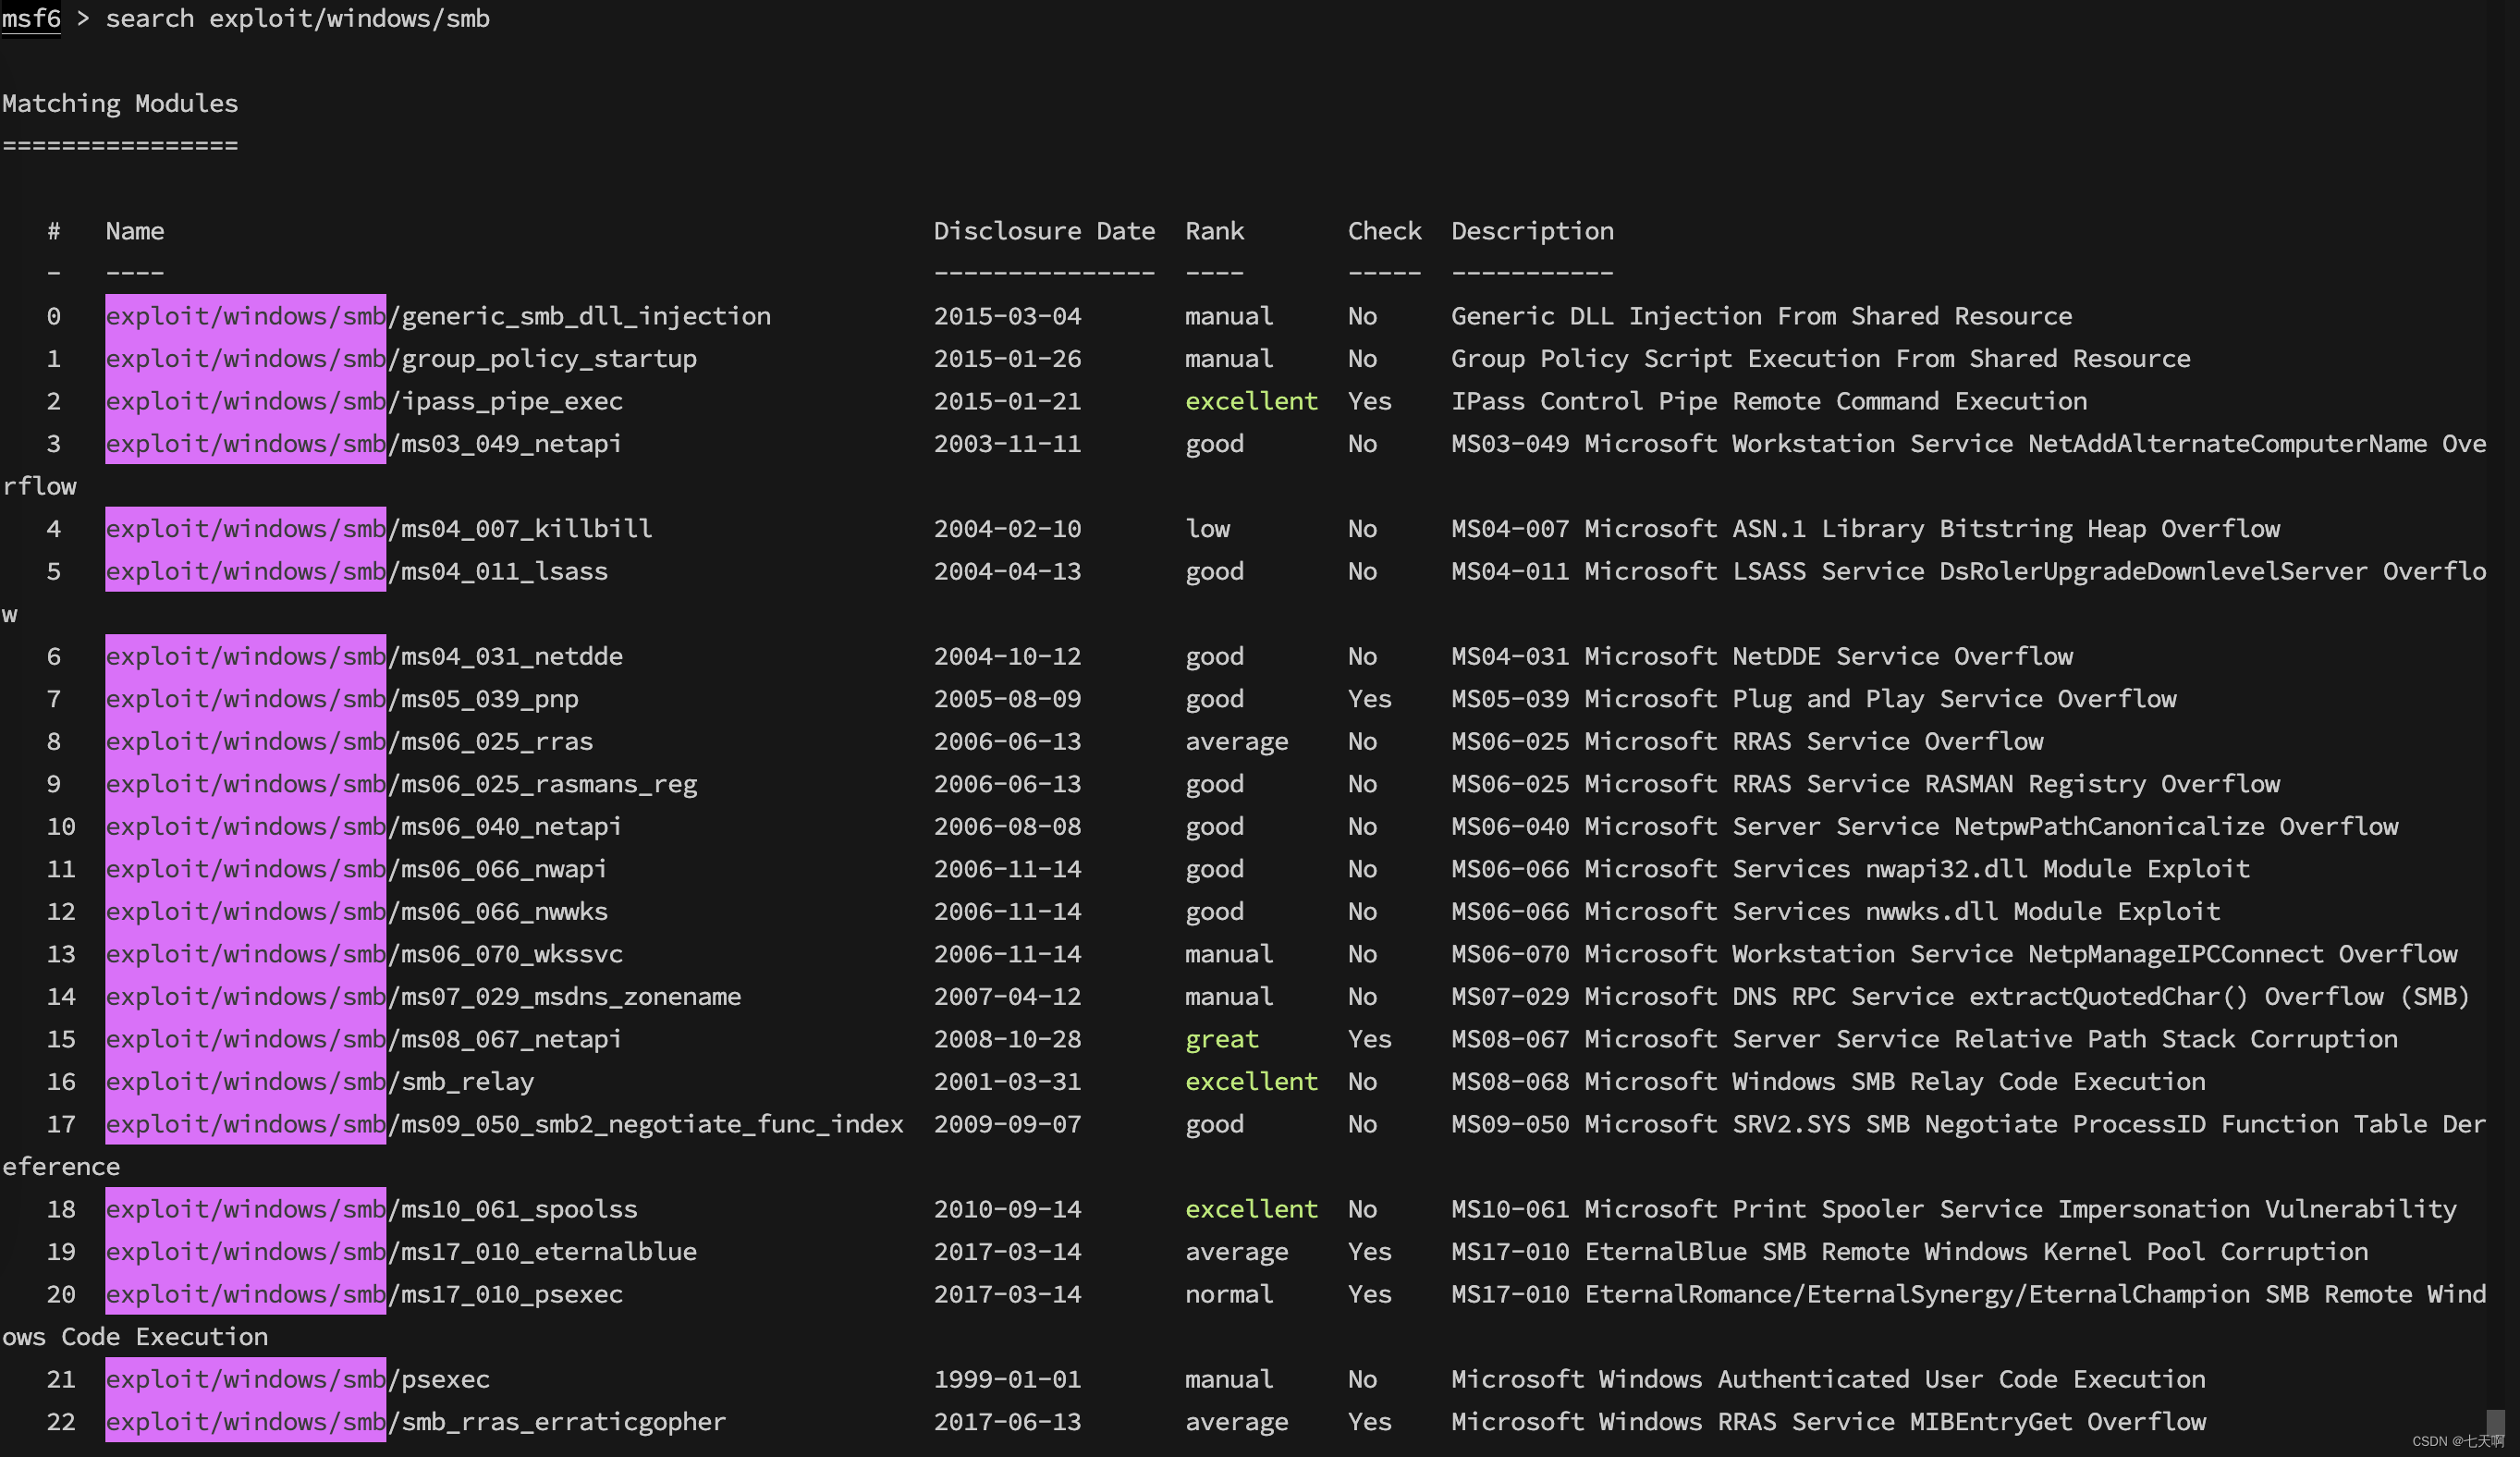Click description 'Microsoft Windows RRAS Service MIBEntryGet Overflow'
The width and height of the screenshot is (2520, 1457).
click(1828, 1421)
